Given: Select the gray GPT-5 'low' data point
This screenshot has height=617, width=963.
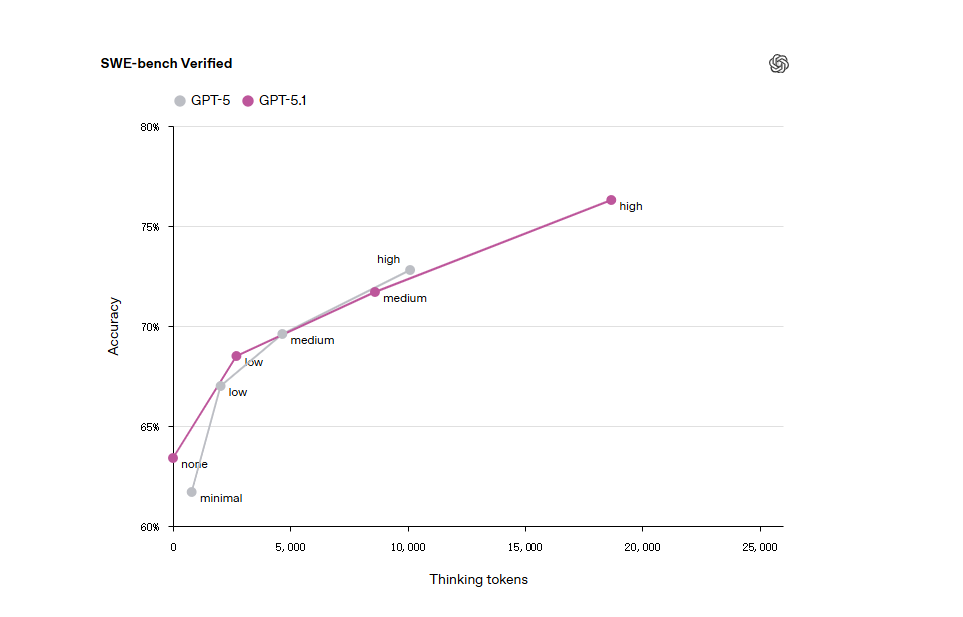Looking at the screenshot, I should coord(220,386).
